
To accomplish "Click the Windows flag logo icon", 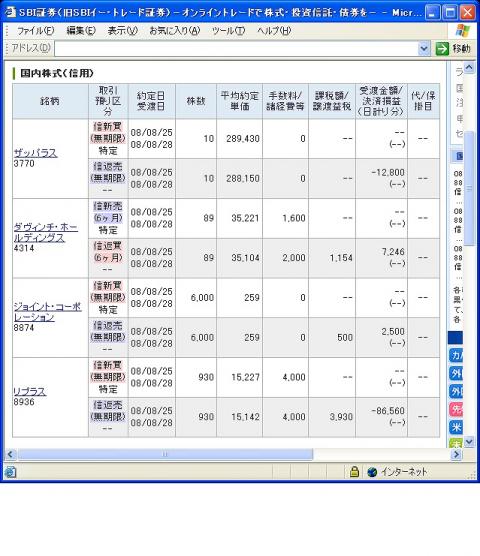I will coord(462,31).
